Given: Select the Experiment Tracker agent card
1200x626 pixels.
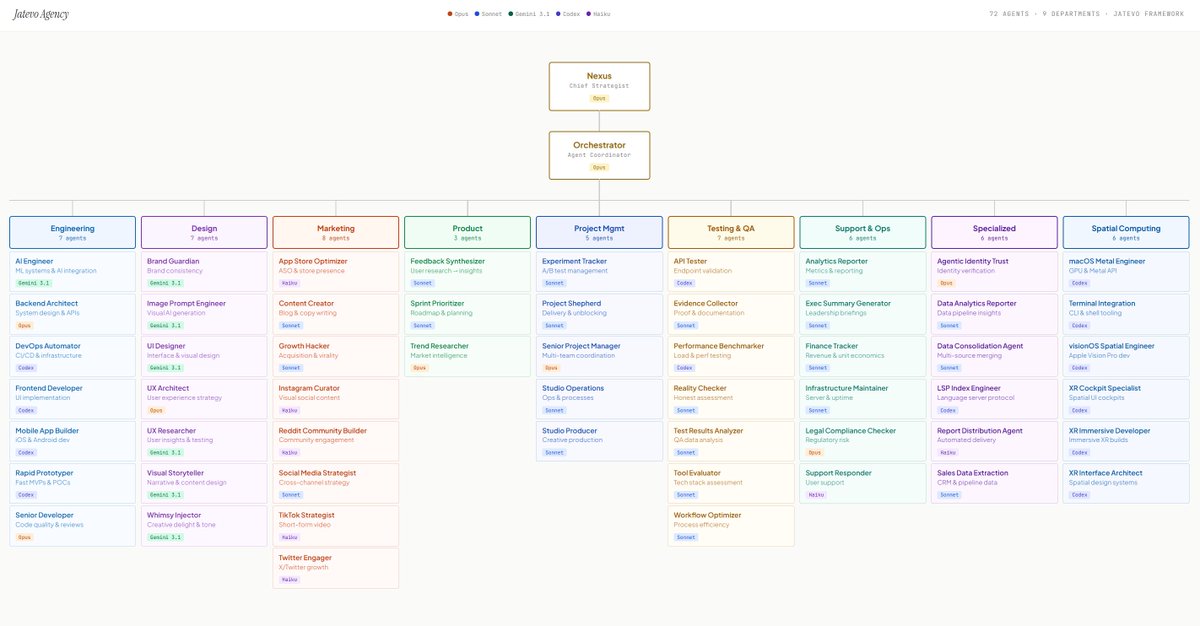Looking at the screenshot, I should pos(599,271).
